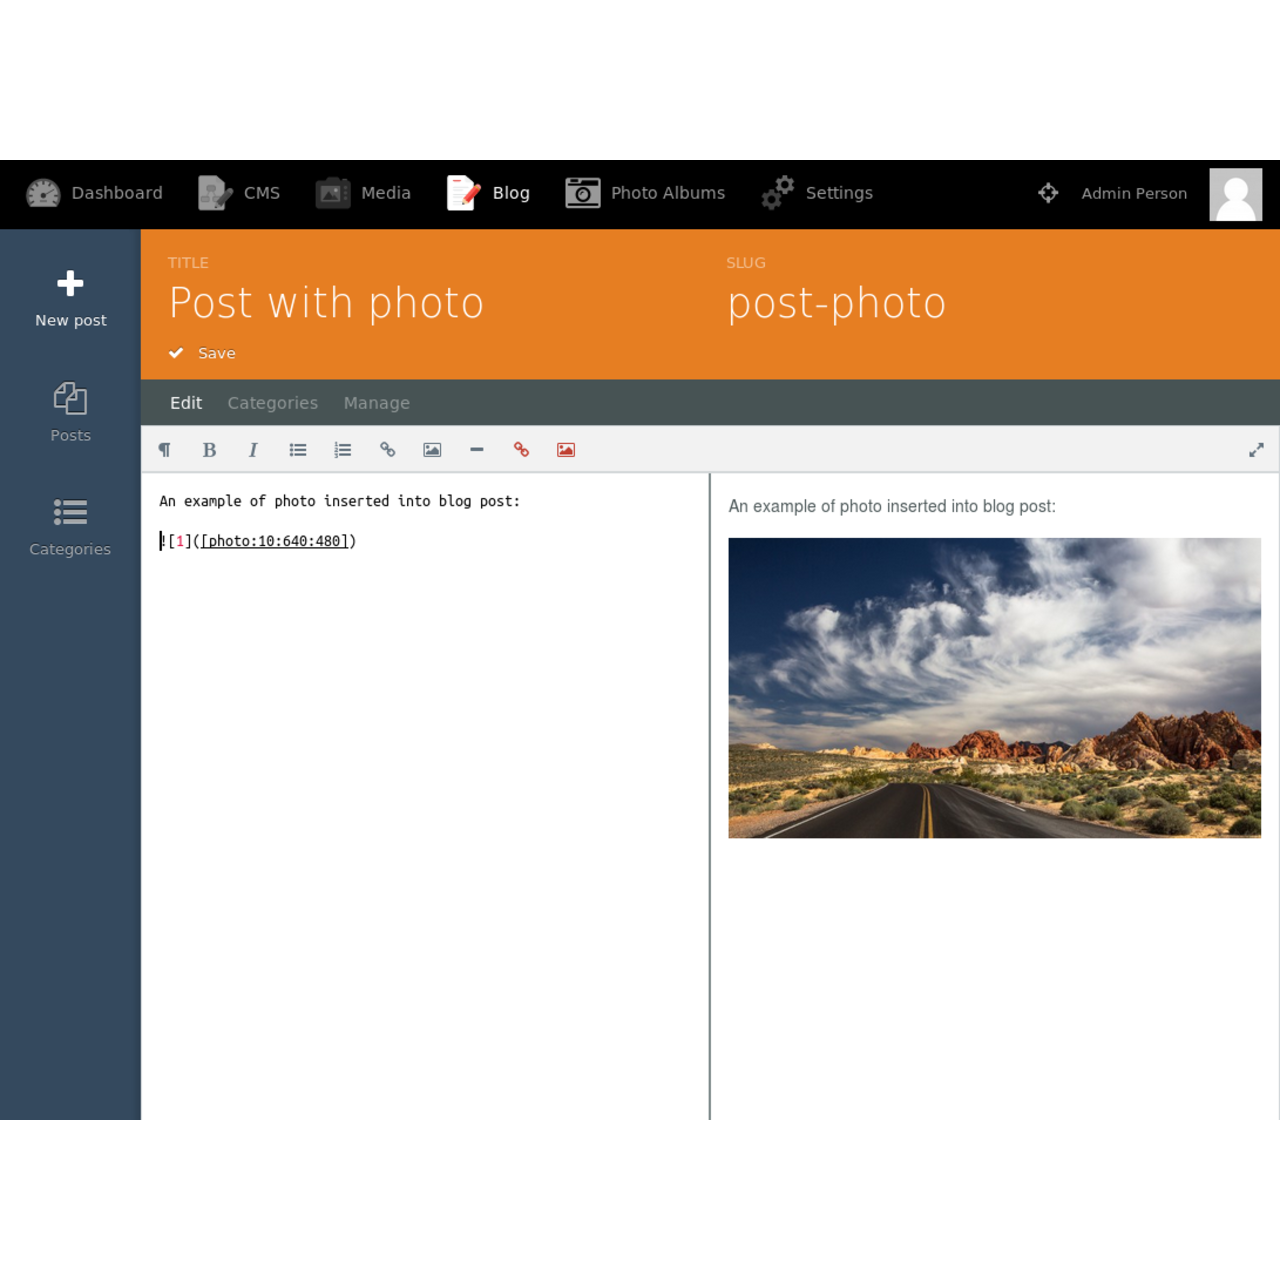Image resolution: width=1280 pixels, height=1280 pixels.
Task: Insert a bulleted list
Action: 297,450
